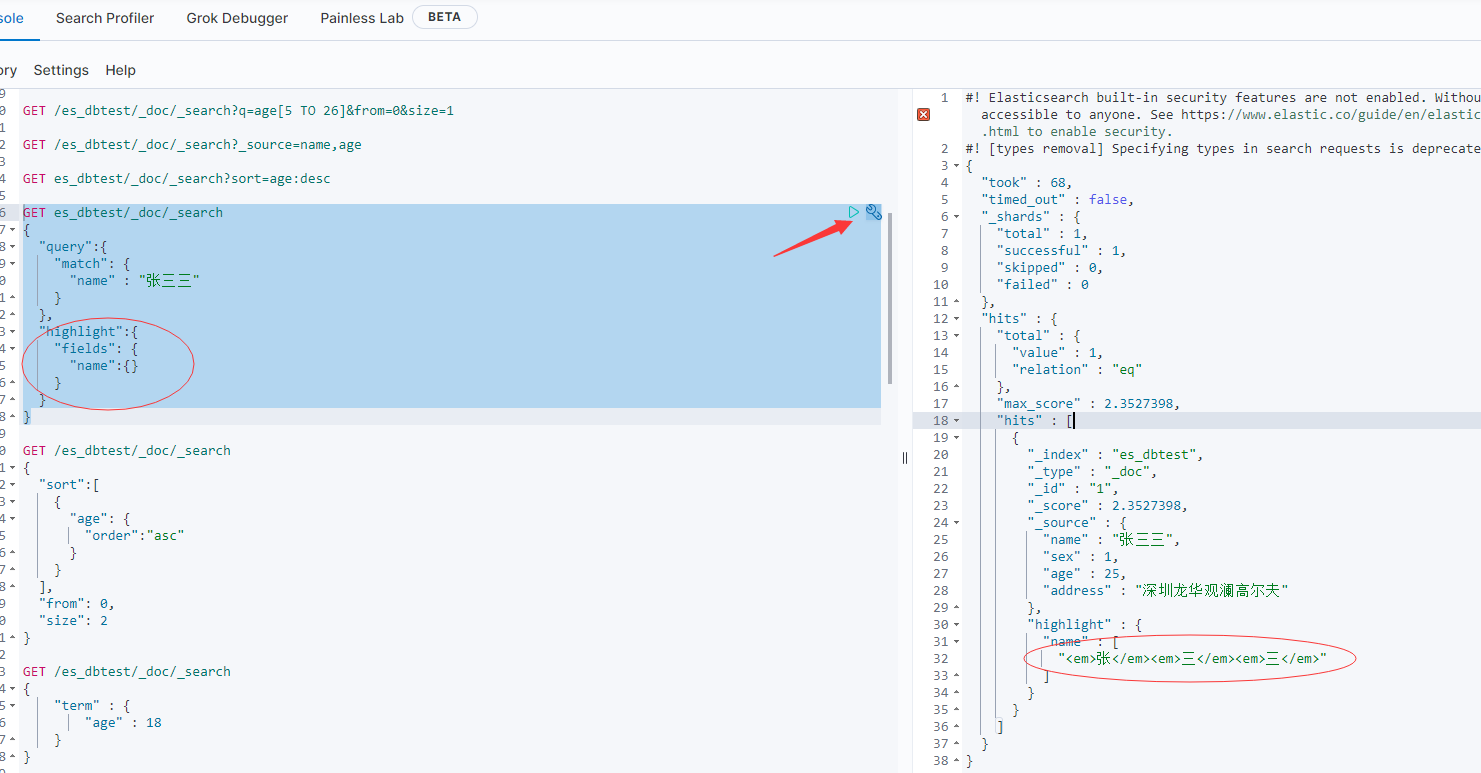Image resolution: width=1481 pixels, height=773 pixels.
Task: Click the "size": 2 line in the editor
Action: tap(73, 620)
